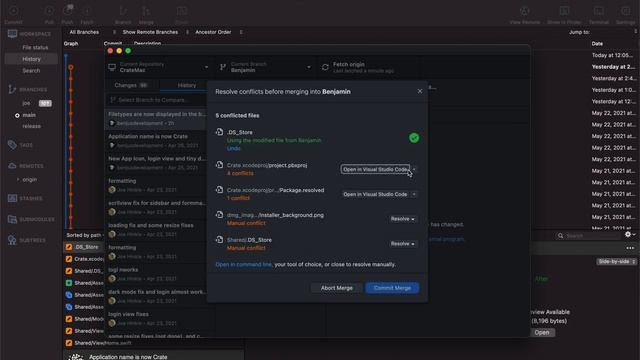Screen dimensions: 640x360
Task: Click the Stash icon in Sourcetree toolbar
Action: click(x=182, y=11)
